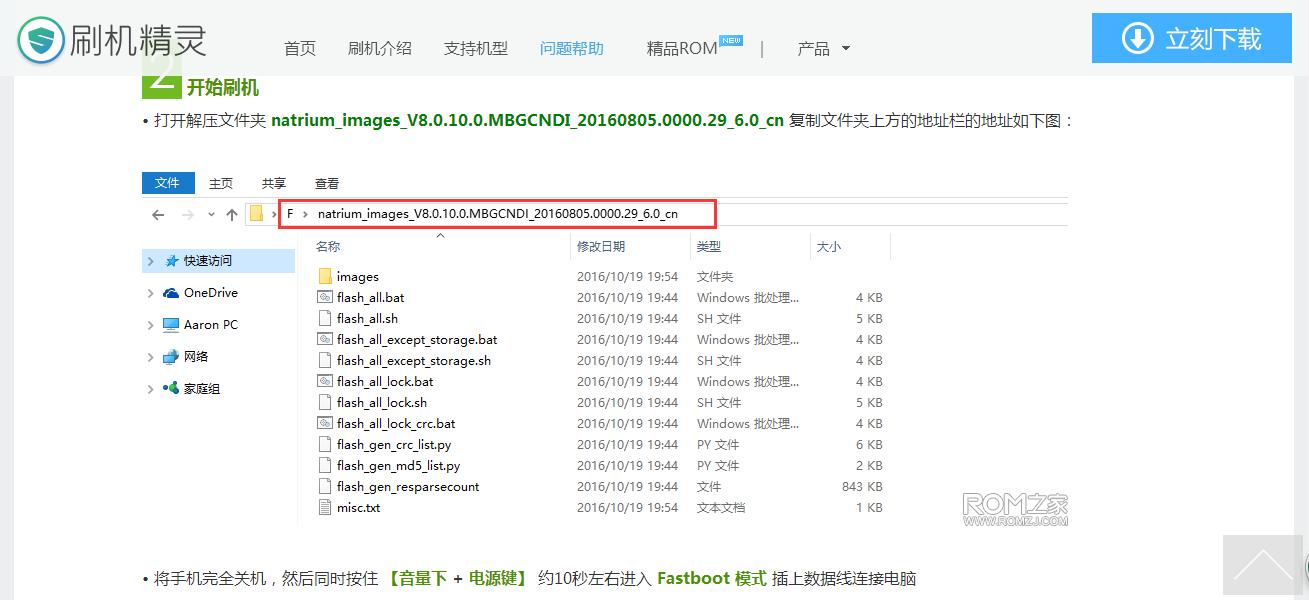Click the OneDrive cloud icon
This screenshot has width=1309, height=600.
click(171, 293)
